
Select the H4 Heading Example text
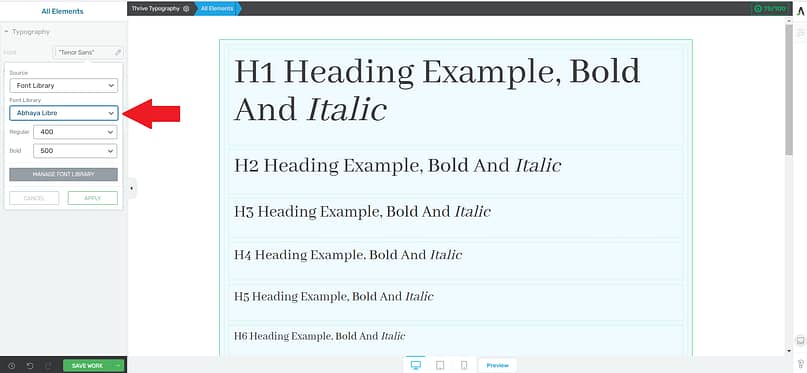click(x=348, y=255)
